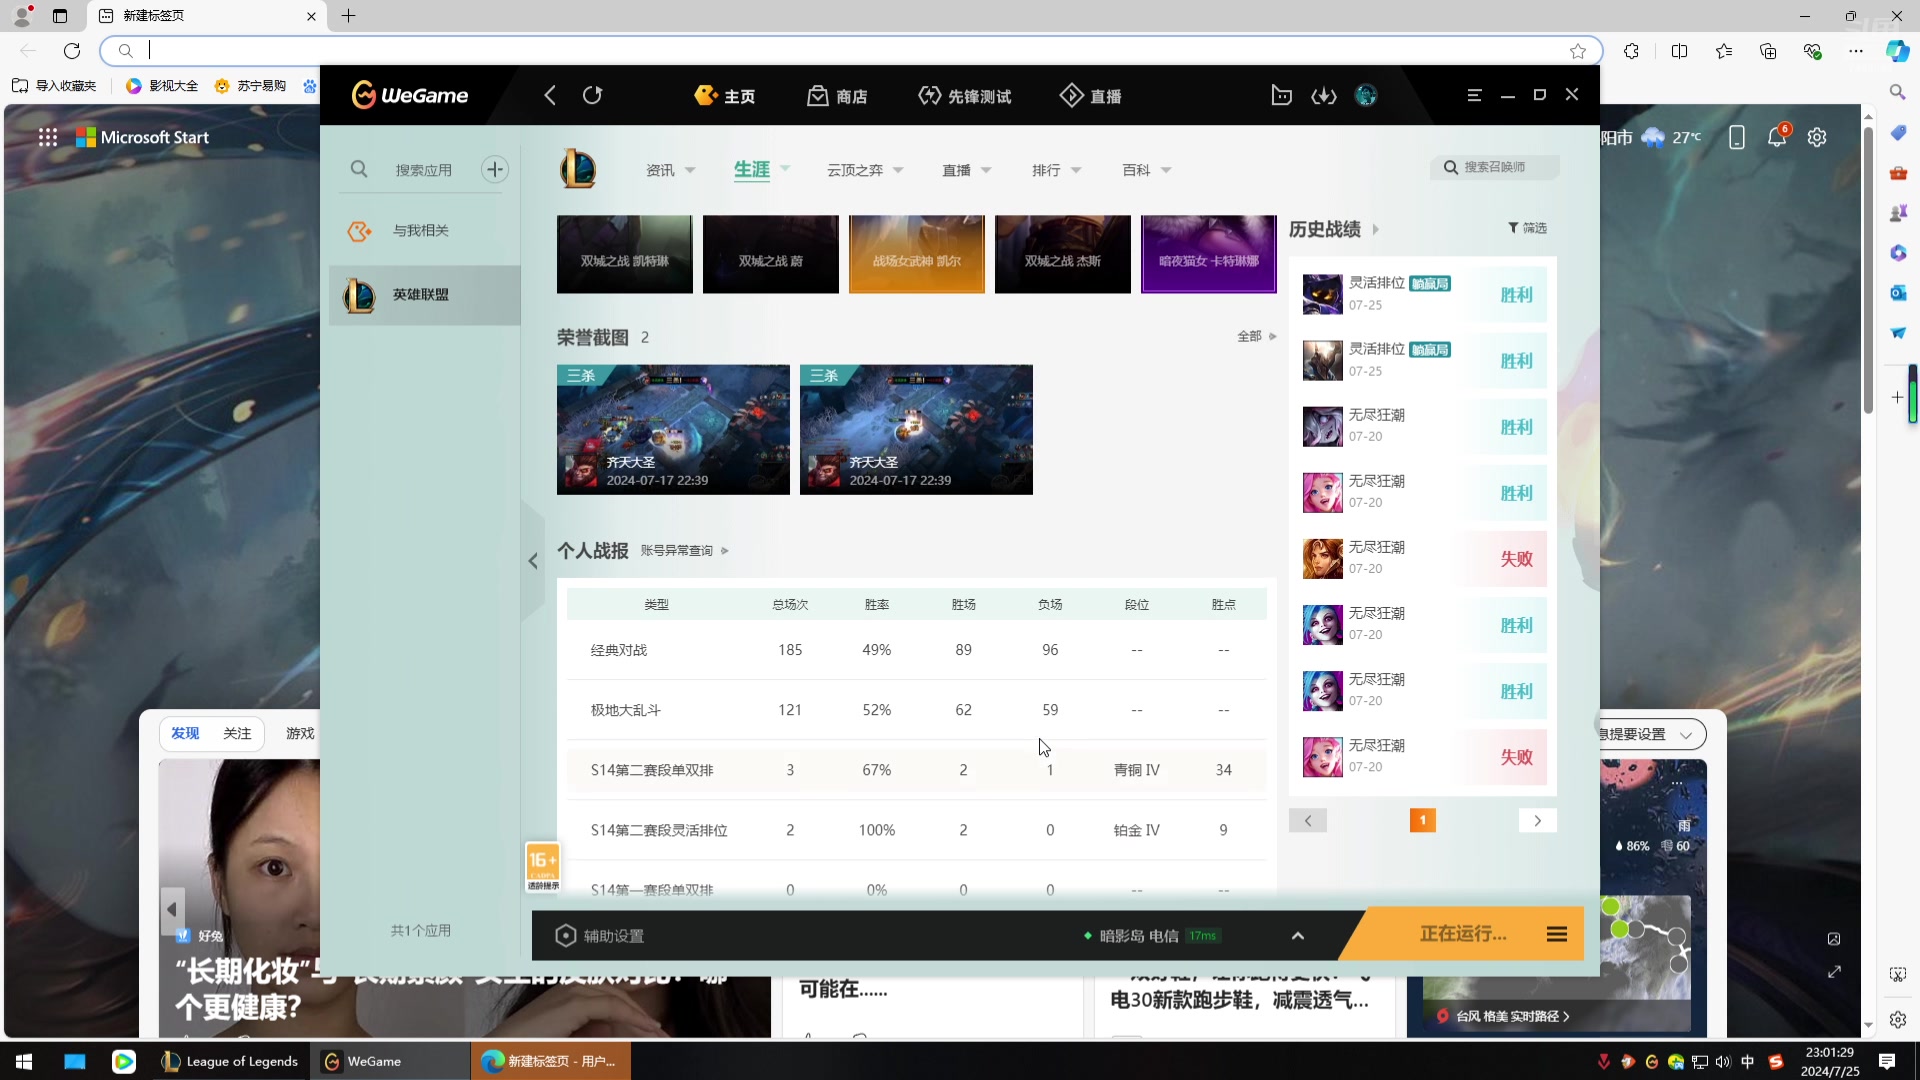This screenshot has height=1080, width=1920.
Task: Click the browser address bar
Action: [x=850, y=51]
